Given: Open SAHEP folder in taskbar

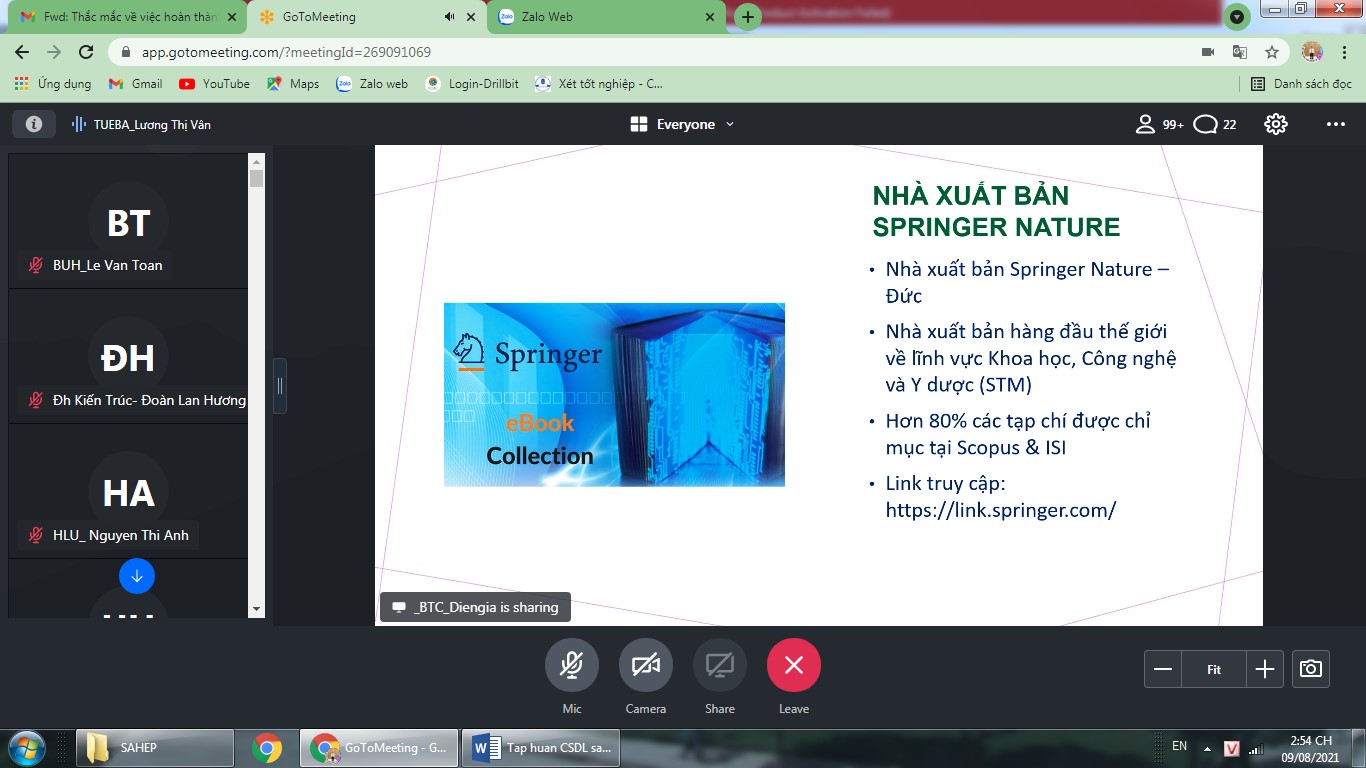Looking at the screenshot, I should tap(155, 748).
